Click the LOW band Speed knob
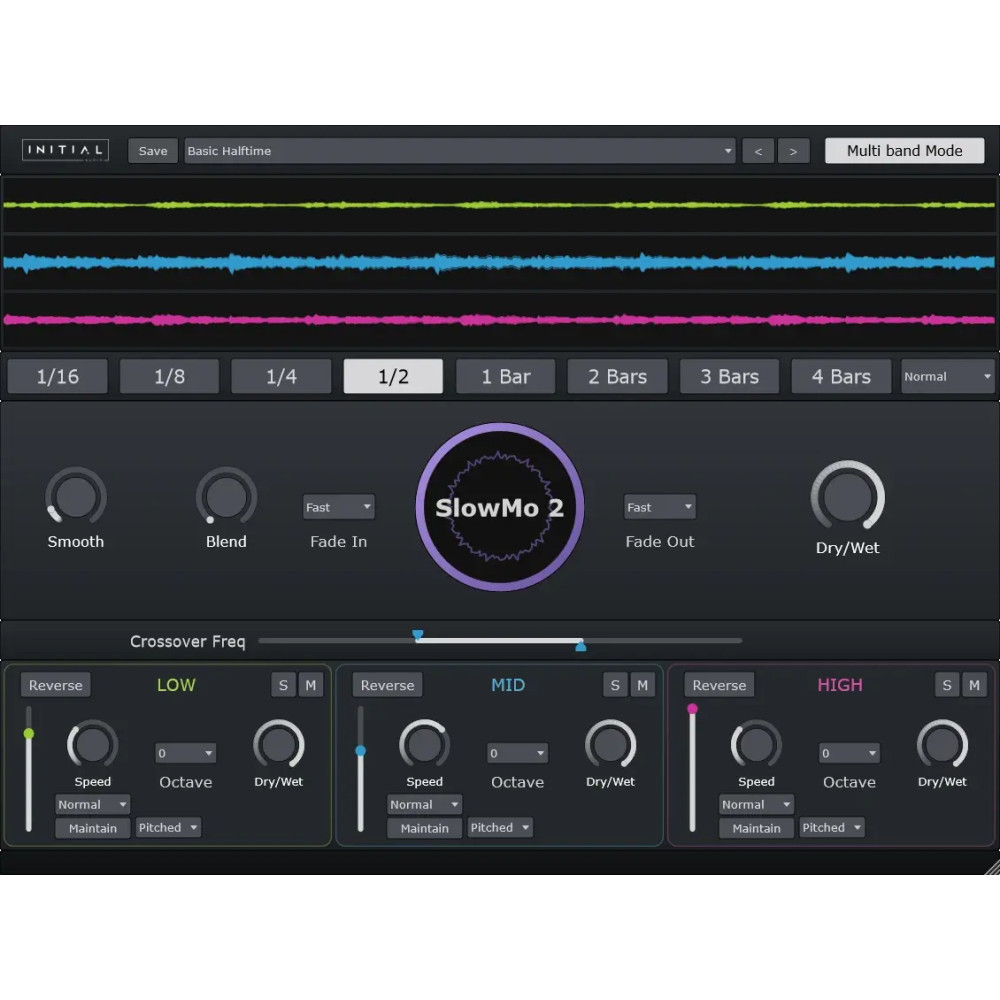The image size is (1000, 1000). (92, 745)
